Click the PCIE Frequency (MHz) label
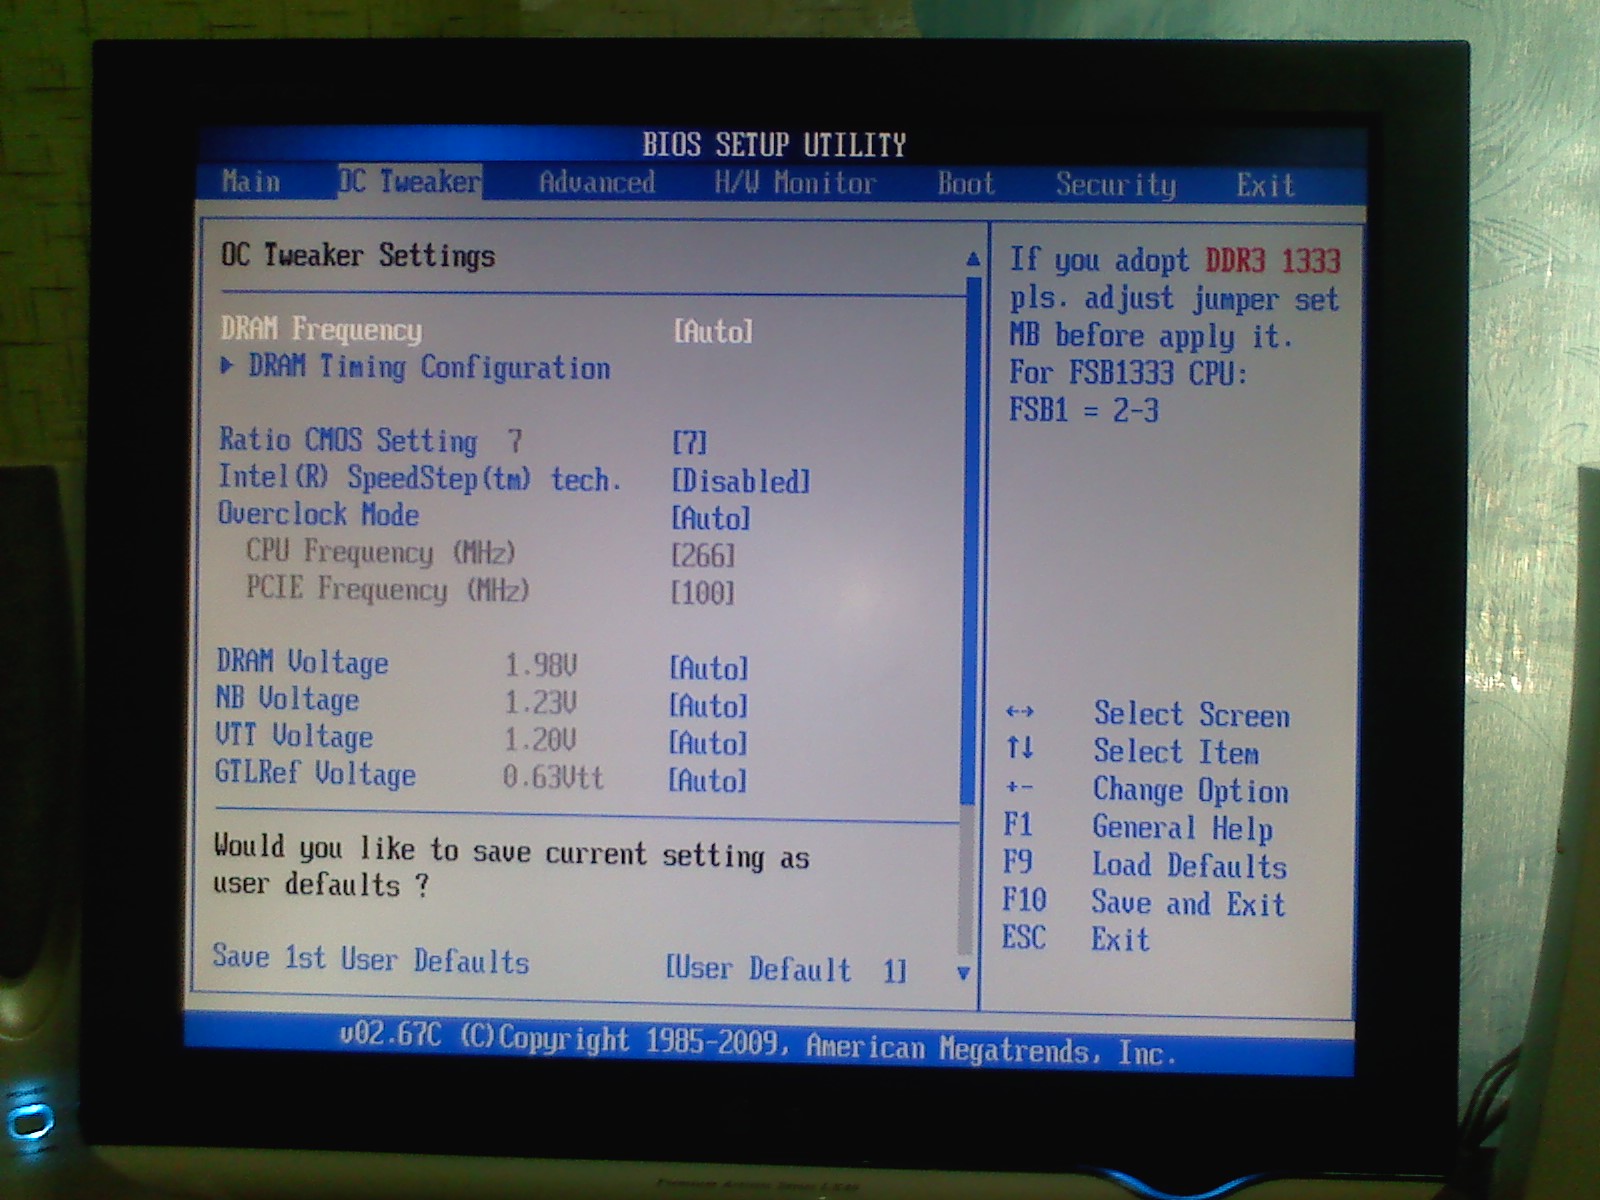The width and height of the screenshot is (1600, 1200). click(x=387, y=589)
